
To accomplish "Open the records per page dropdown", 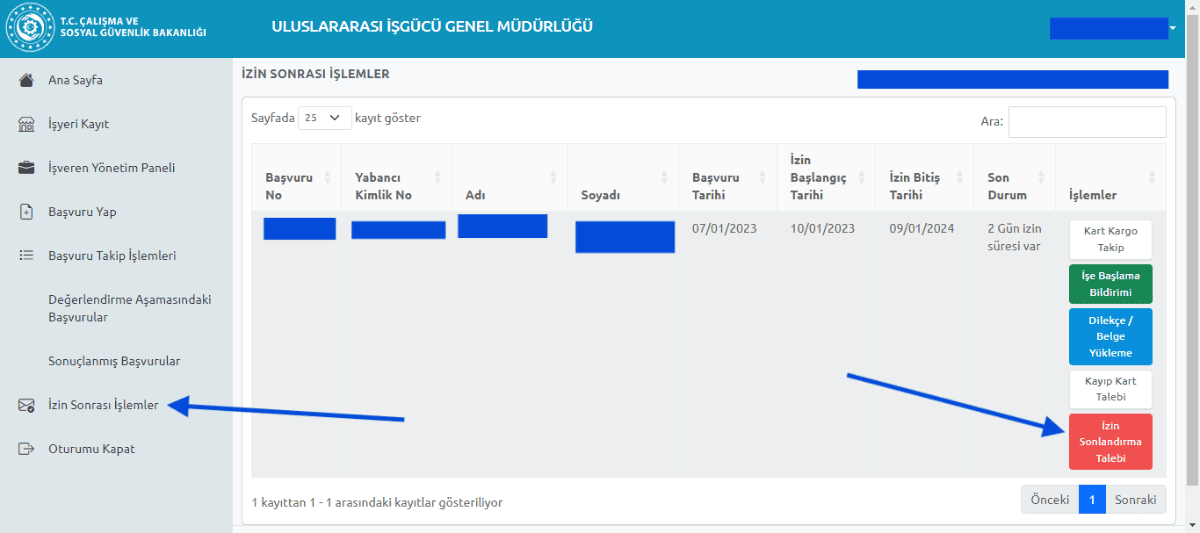I will 325,118.
